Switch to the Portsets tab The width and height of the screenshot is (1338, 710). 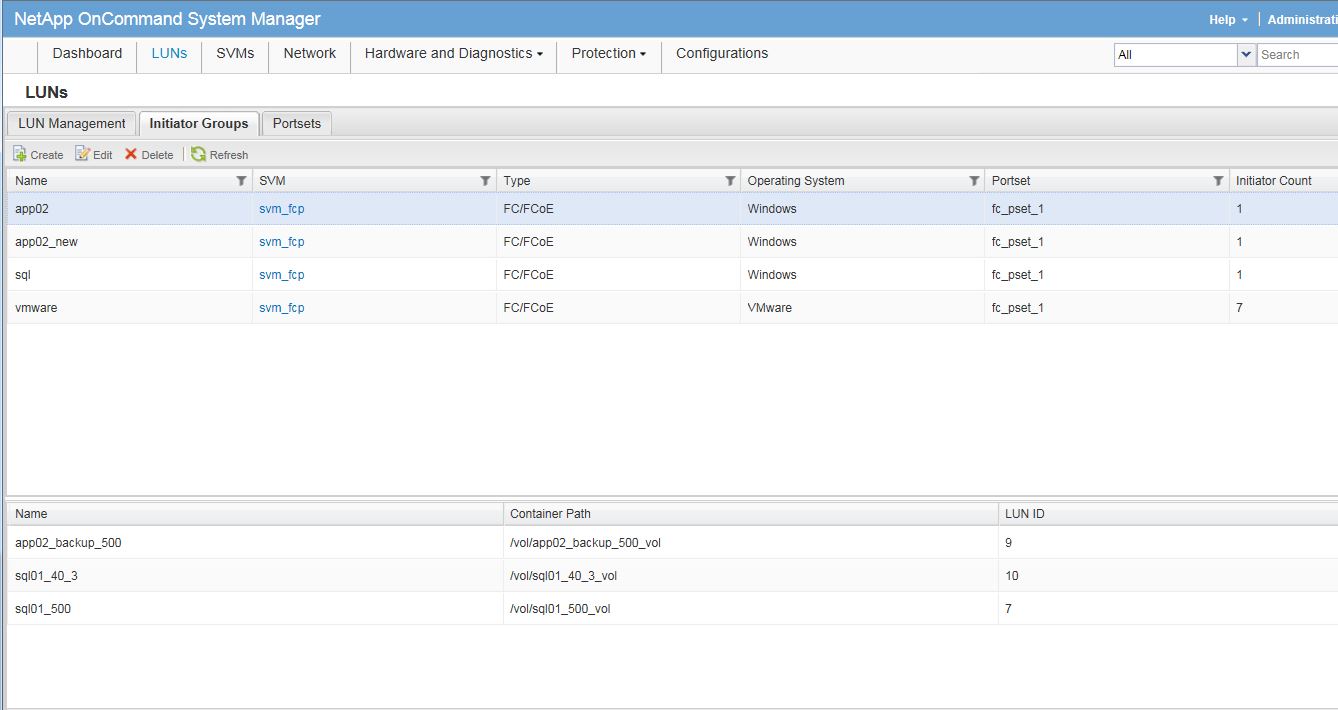point(297,123)
